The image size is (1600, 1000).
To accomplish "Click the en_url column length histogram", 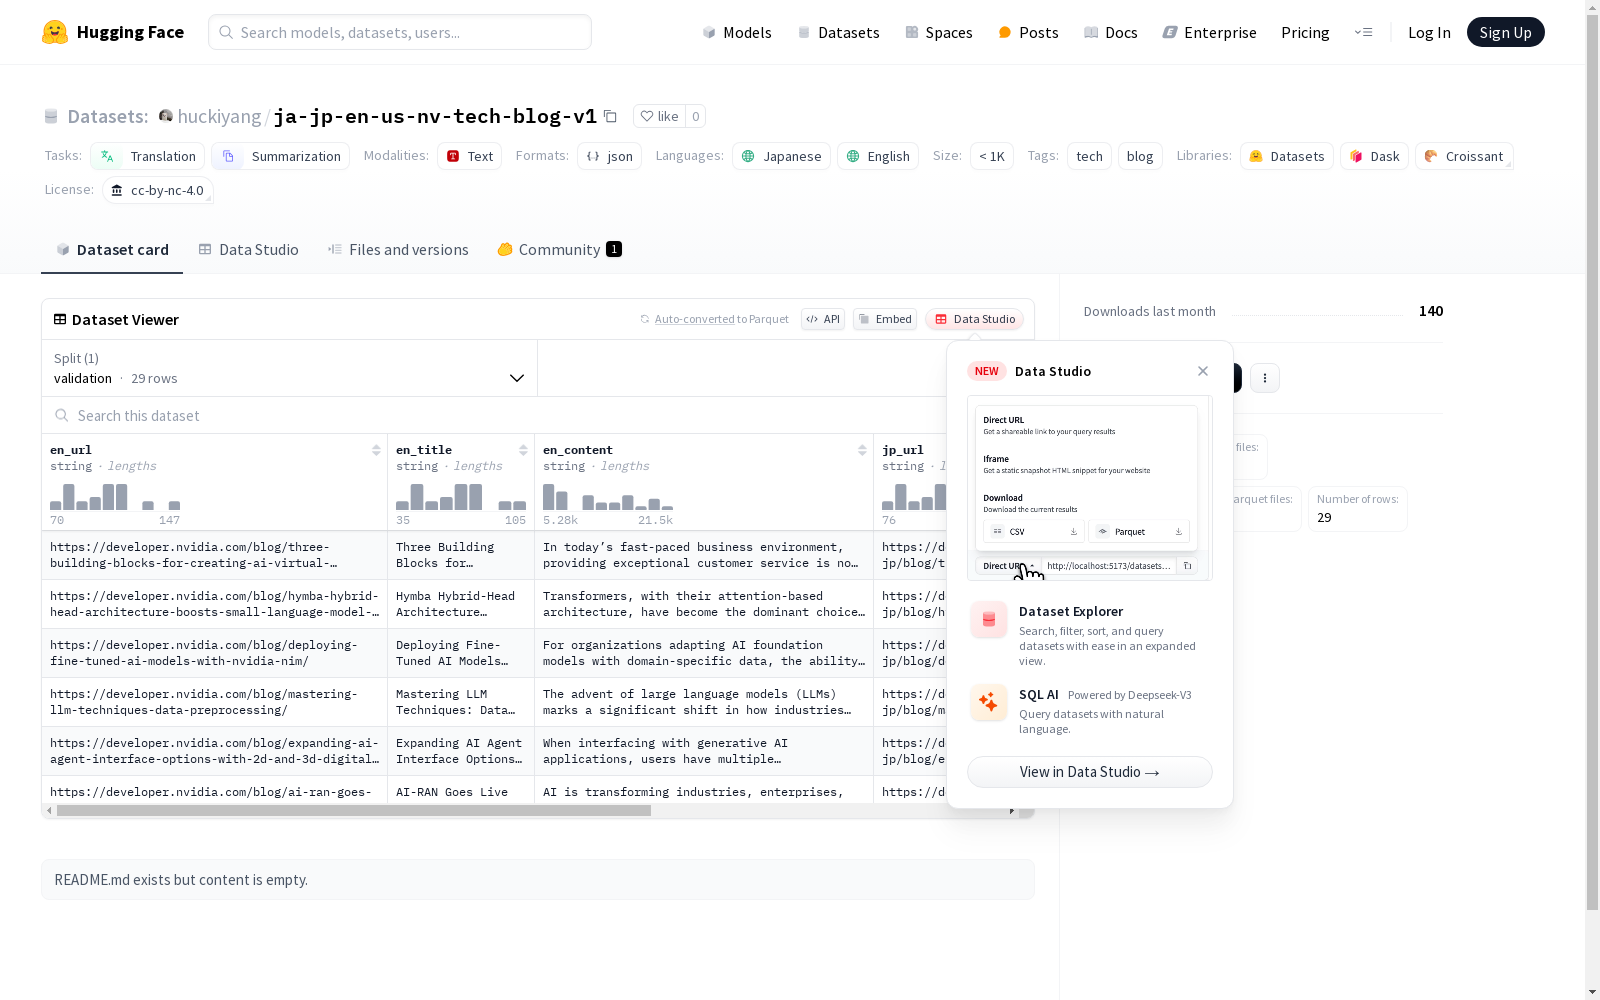I will pos(115,497).
